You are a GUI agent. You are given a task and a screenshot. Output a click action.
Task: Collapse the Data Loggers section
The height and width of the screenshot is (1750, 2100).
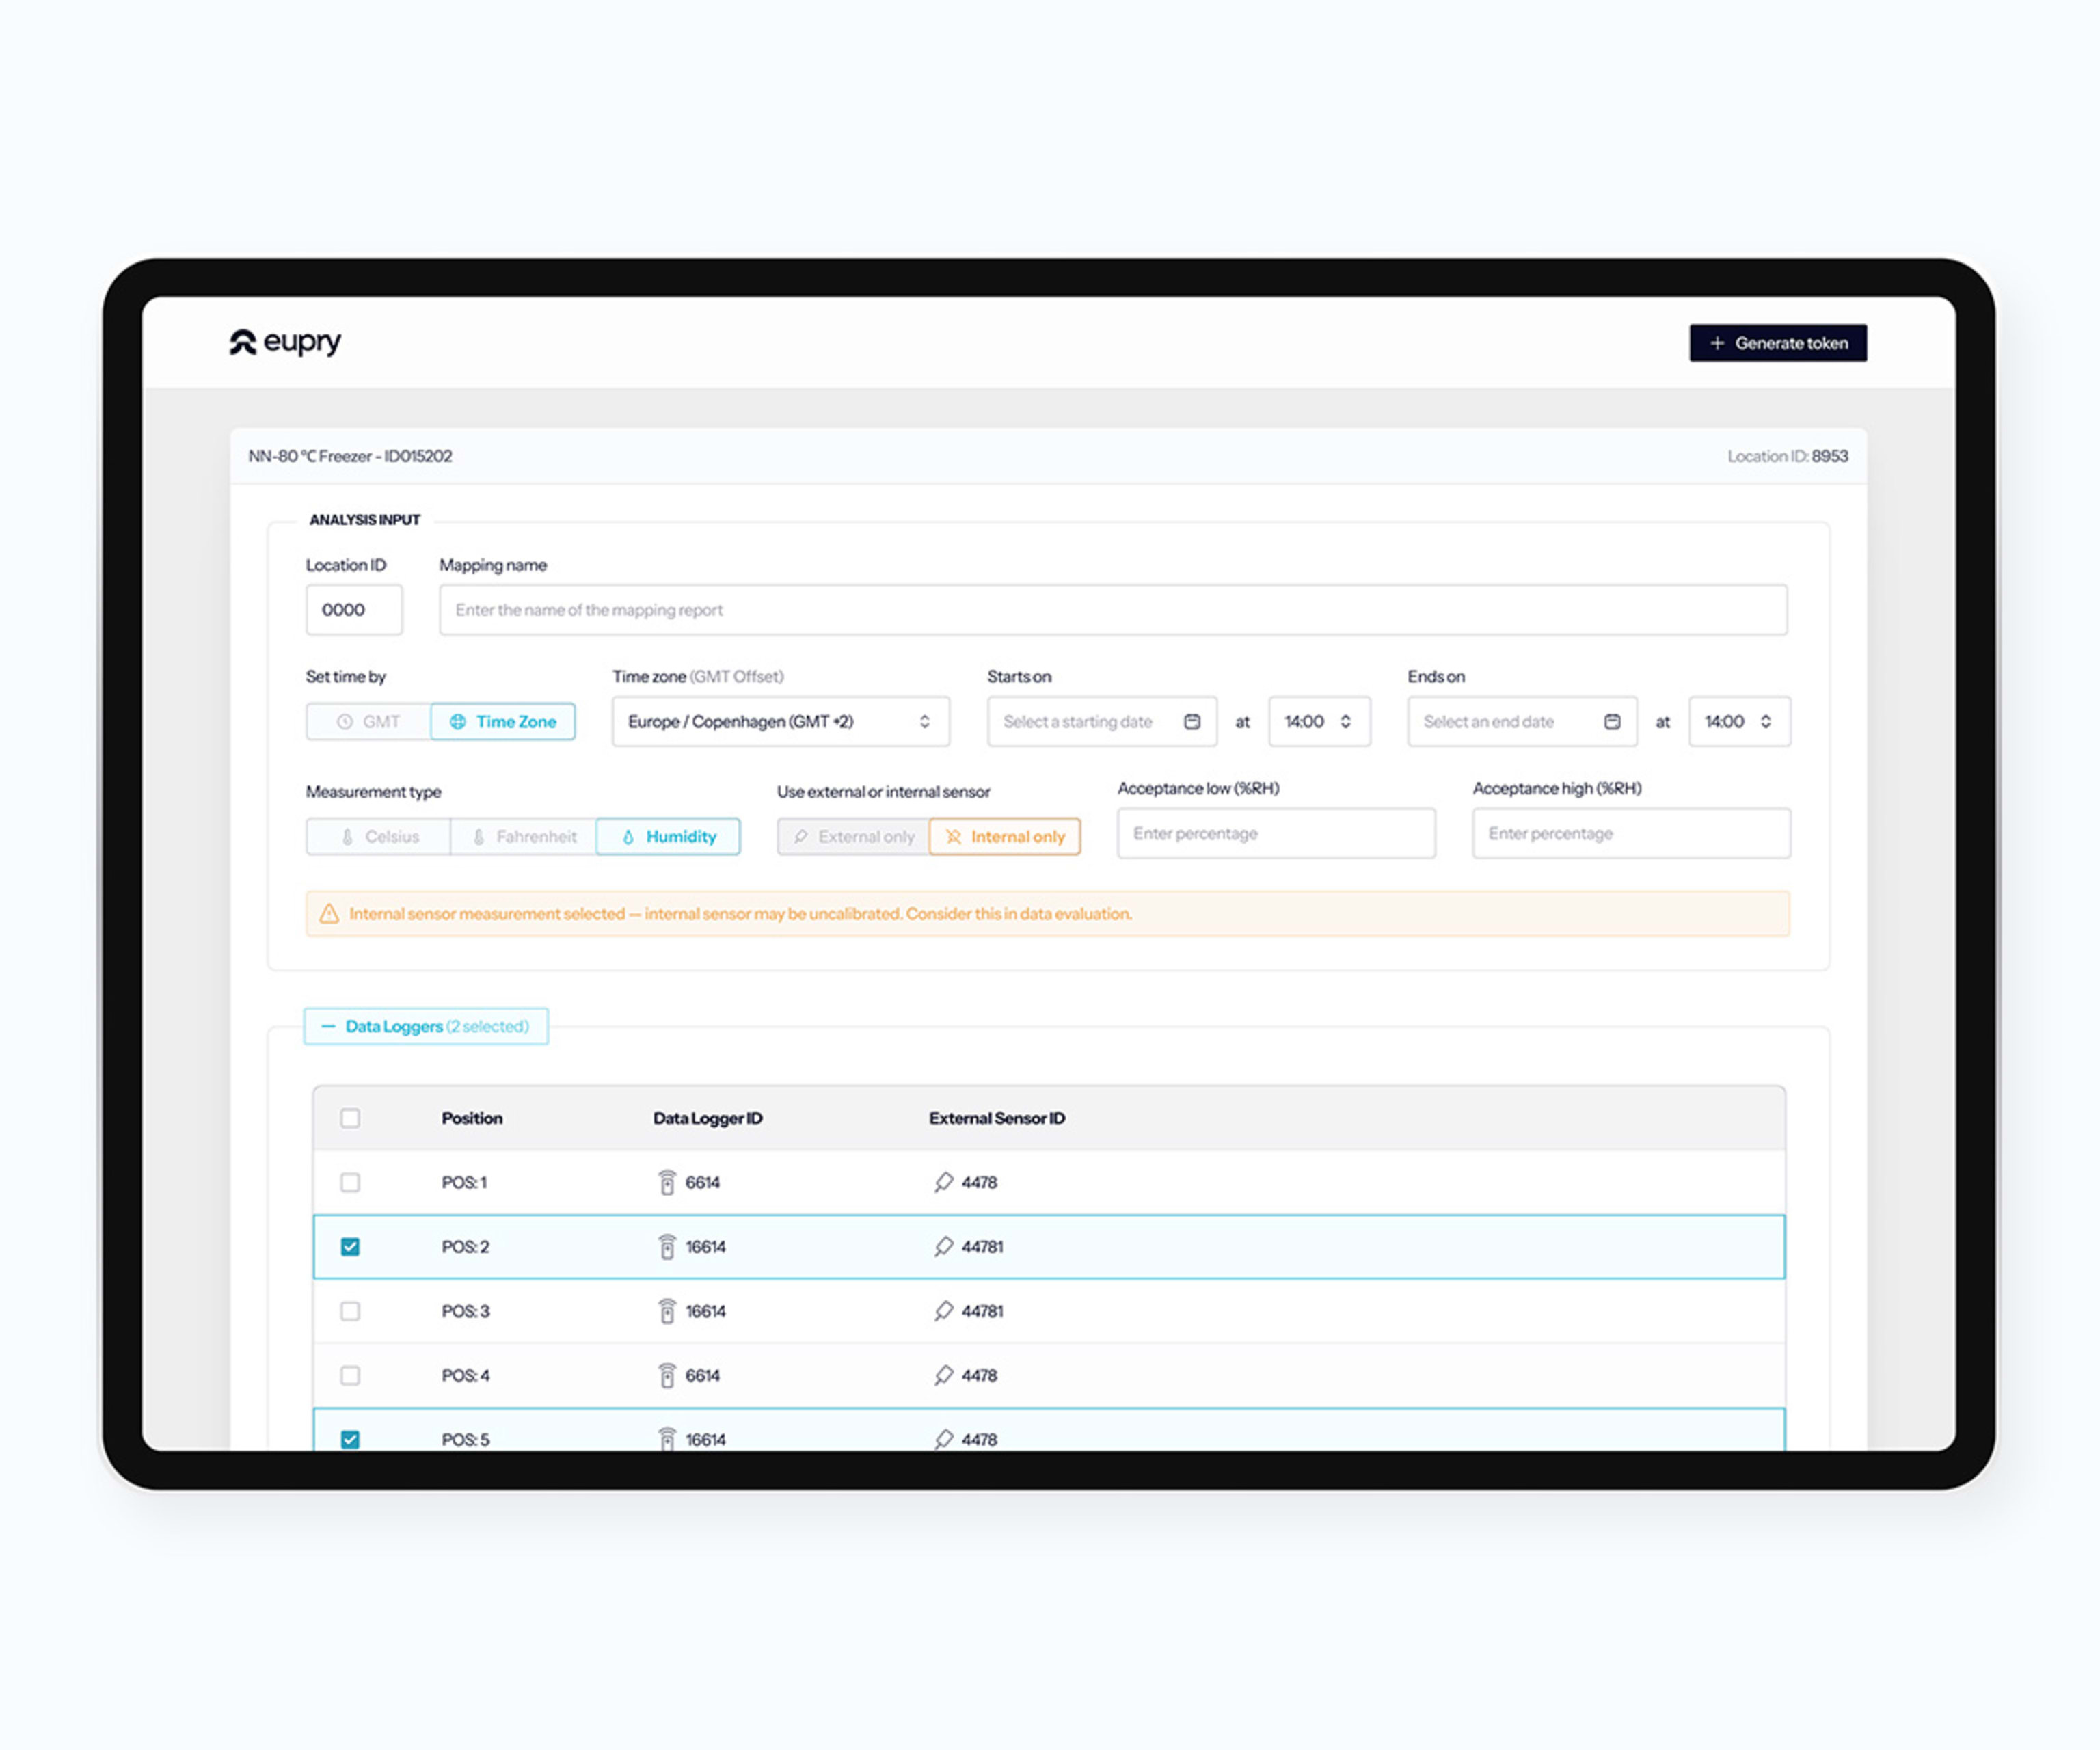coord(426,1026)
